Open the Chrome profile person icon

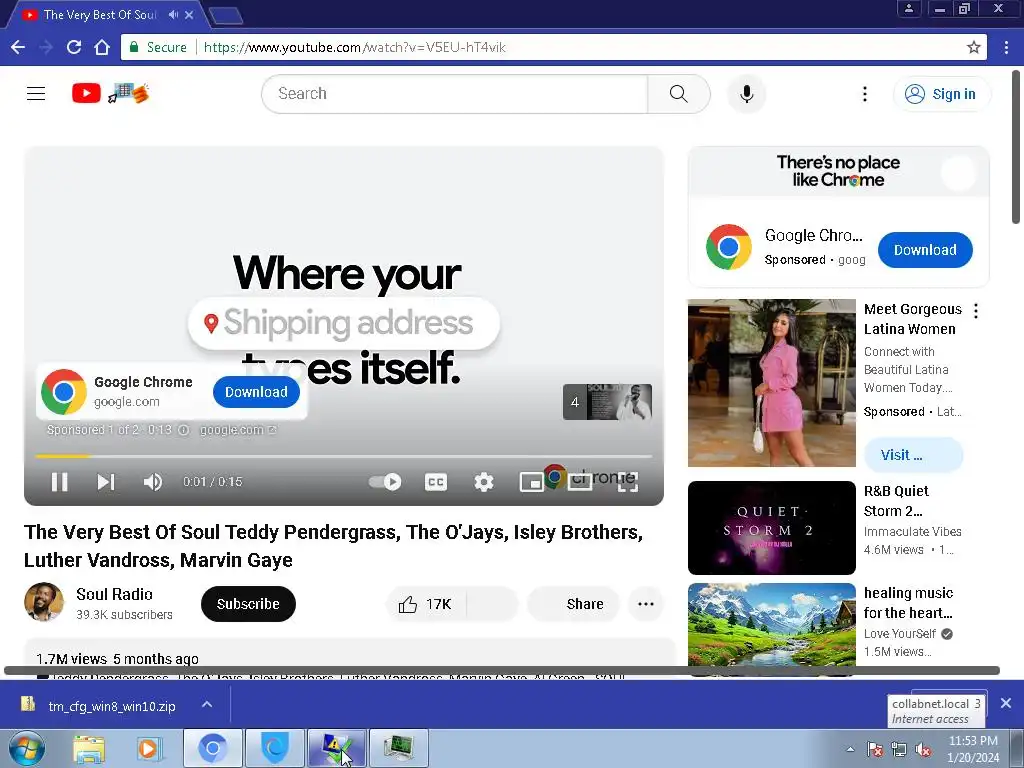click(x=908, y=9)
